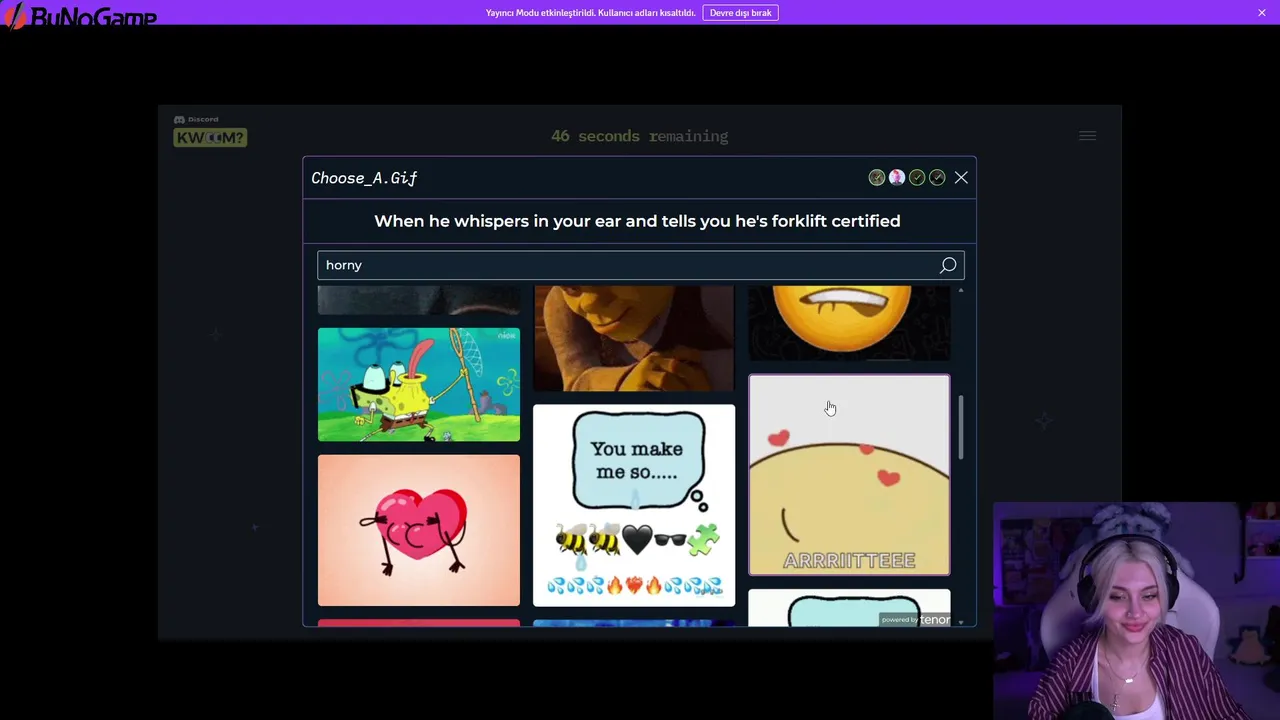Click the Choose_A.Gif dialog title

coord(364,178)
